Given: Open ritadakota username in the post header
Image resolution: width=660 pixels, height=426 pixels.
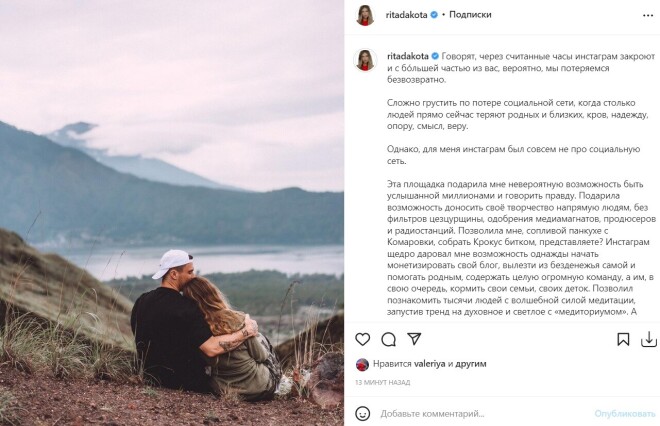Looking at the screenshot, I should pos(406,15).
